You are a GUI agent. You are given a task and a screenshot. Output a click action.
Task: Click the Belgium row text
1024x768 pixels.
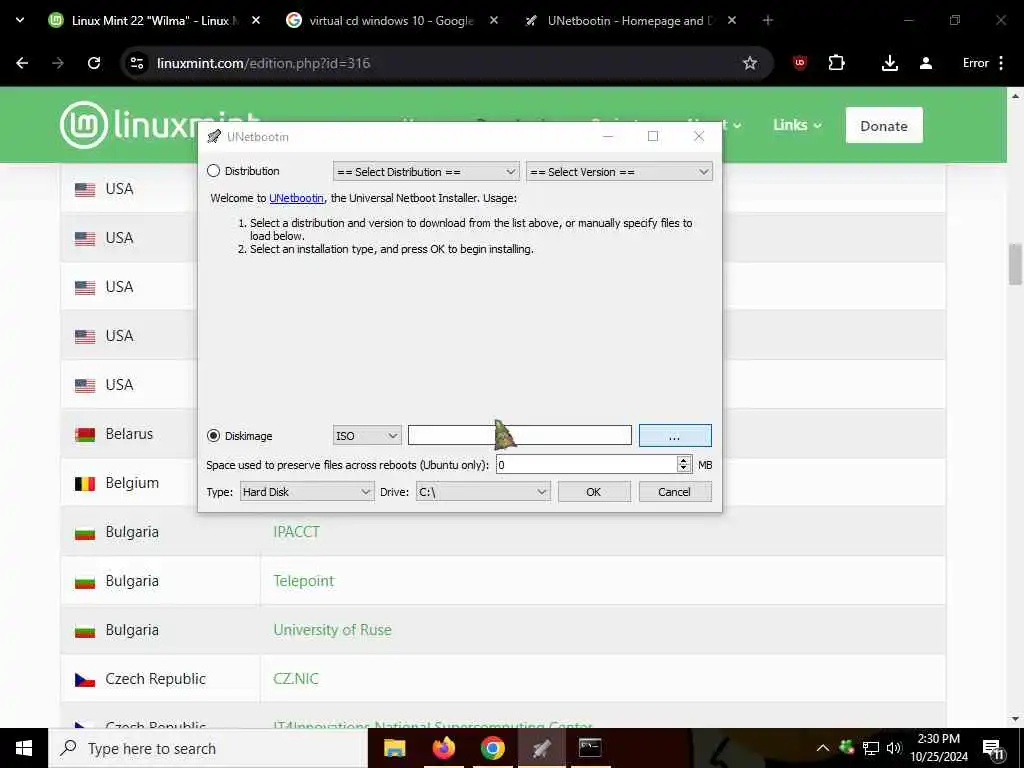pos(132,483)
